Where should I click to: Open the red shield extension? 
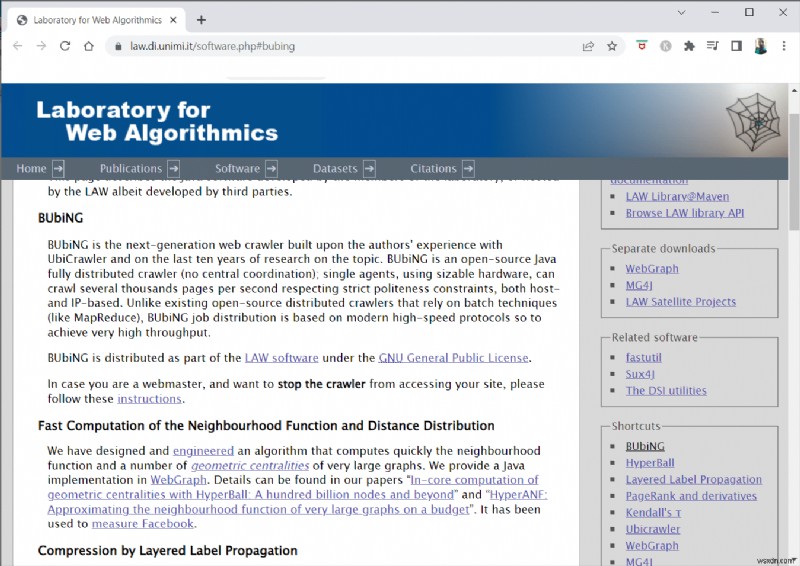pyautogui.click(x=641, y=45)
